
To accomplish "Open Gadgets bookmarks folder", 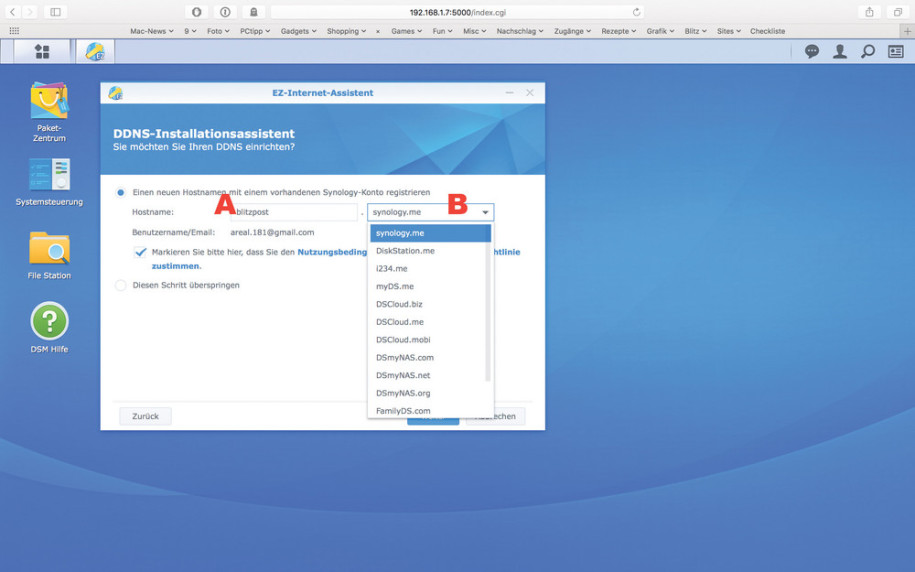I will tap(298, 31).
